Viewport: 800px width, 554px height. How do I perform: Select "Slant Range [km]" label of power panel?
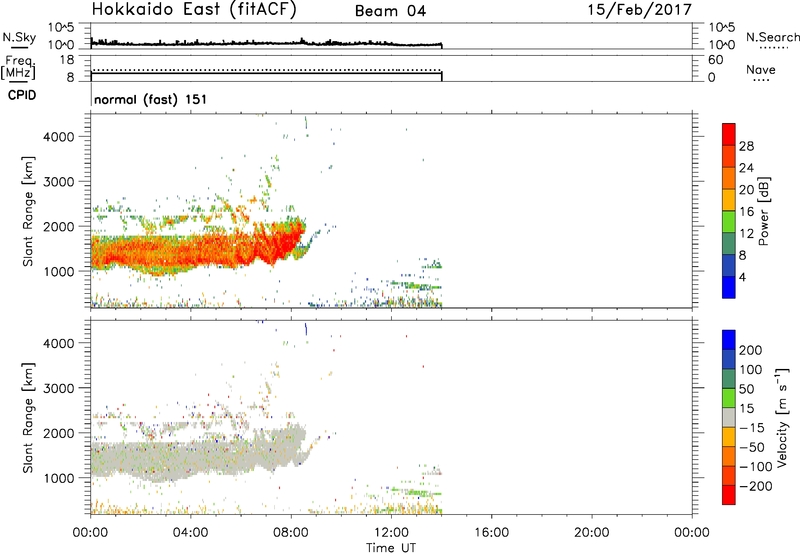[x=28, y=211]
